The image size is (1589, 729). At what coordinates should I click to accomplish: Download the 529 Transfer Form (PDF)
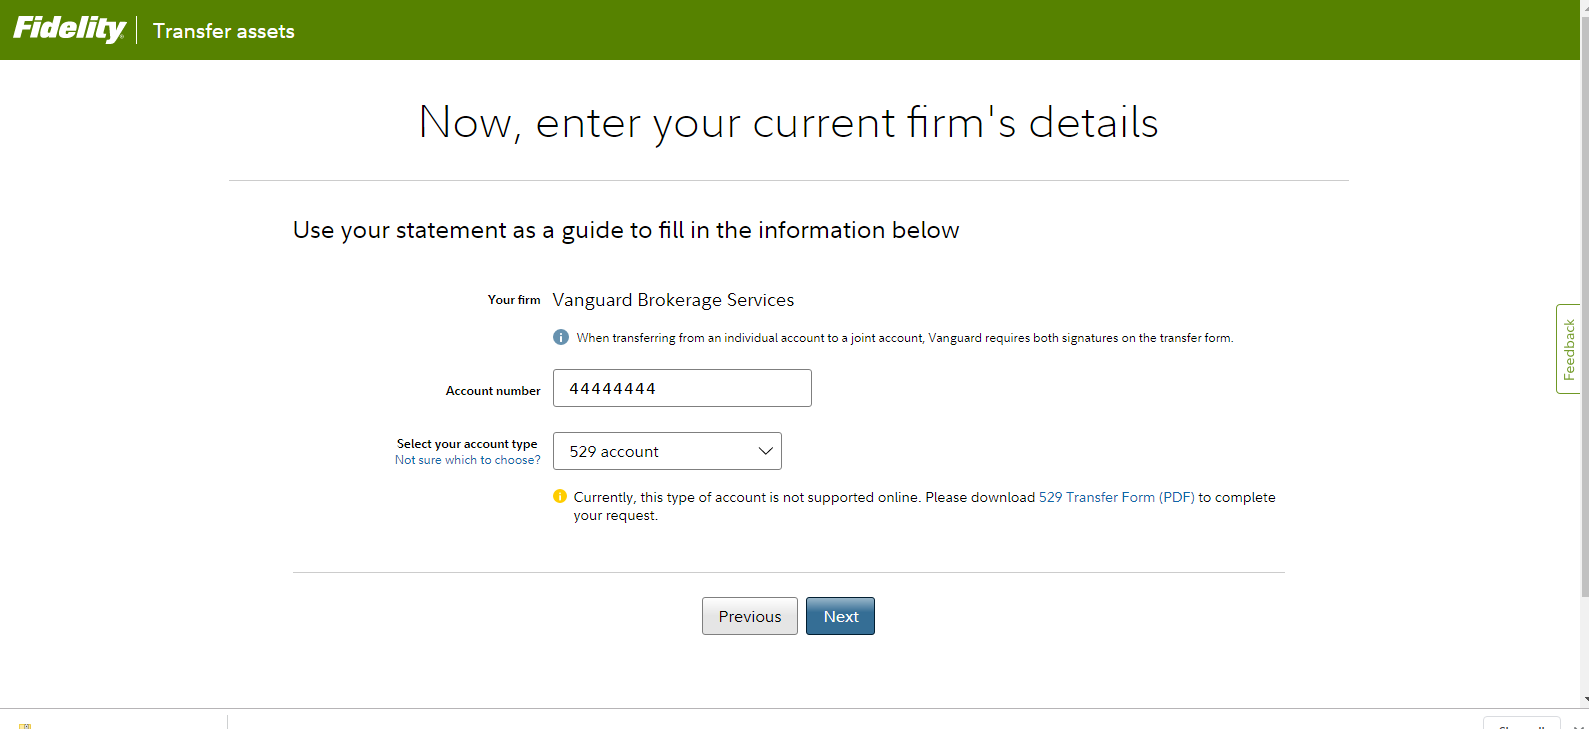(1116, 497)
